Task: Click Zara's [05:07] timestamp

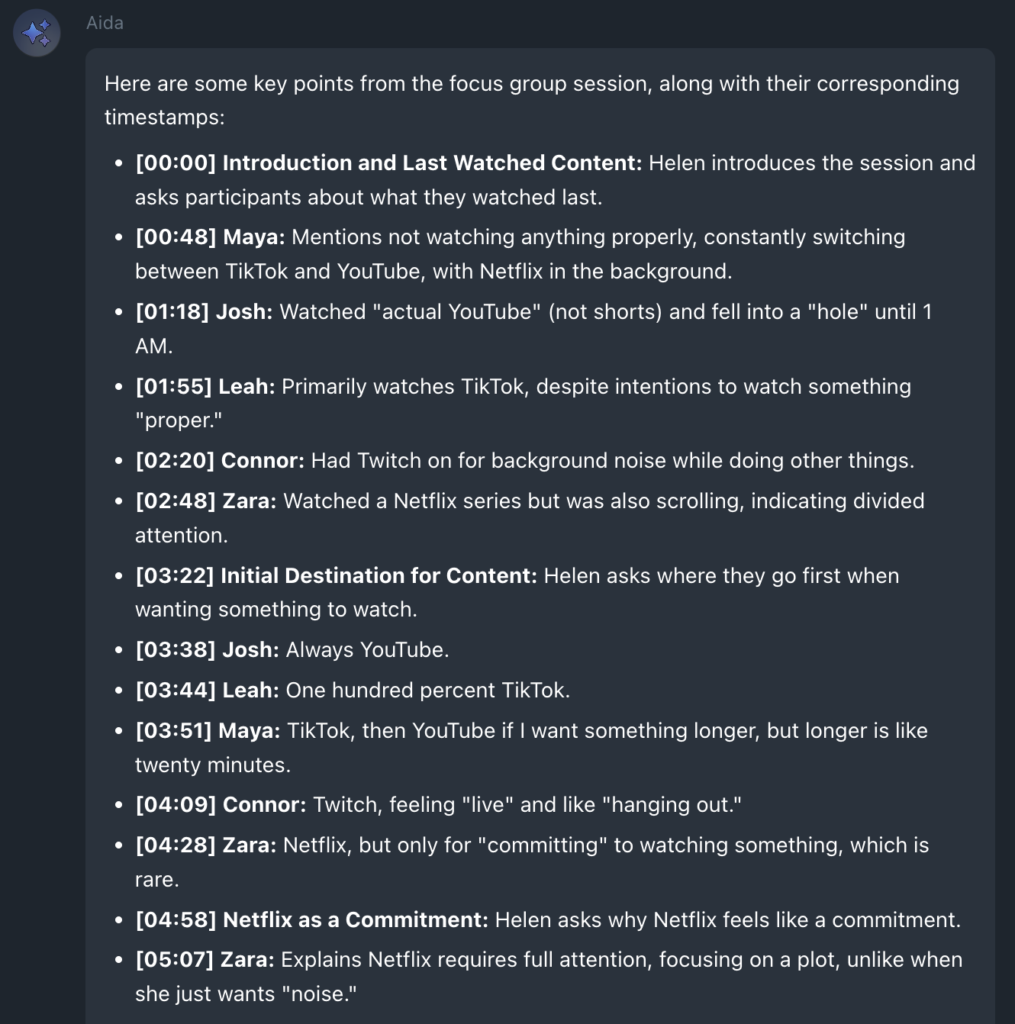Action: 175,960
